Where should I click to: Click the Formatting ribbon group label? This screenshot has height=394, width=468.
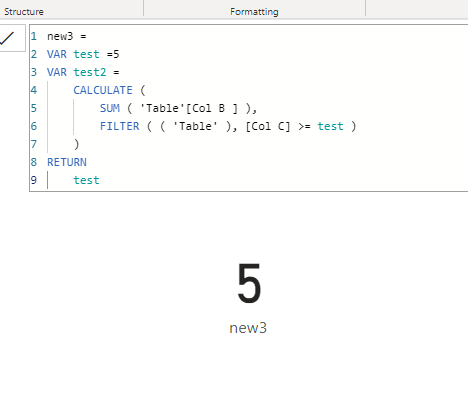point(254,12)
